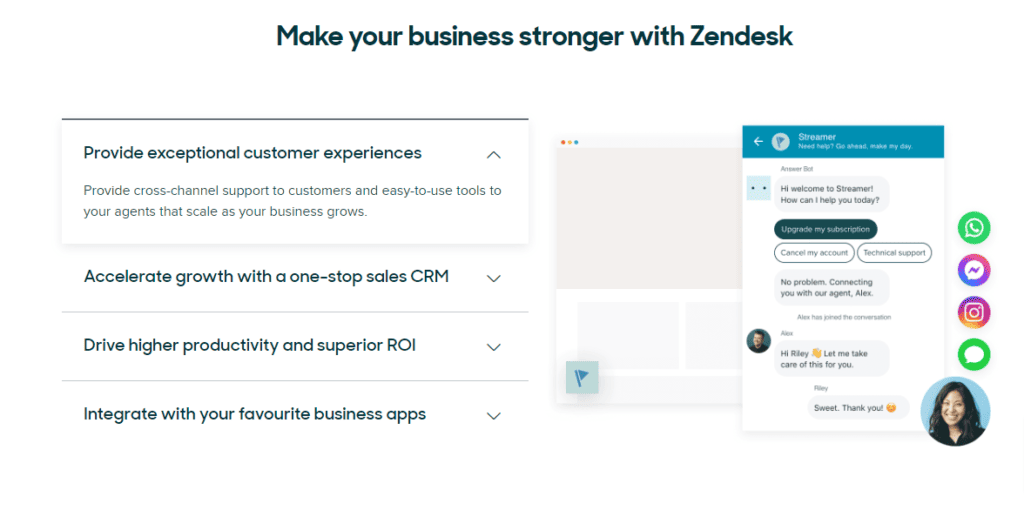Open the Instagram icon

pos(973,312)
